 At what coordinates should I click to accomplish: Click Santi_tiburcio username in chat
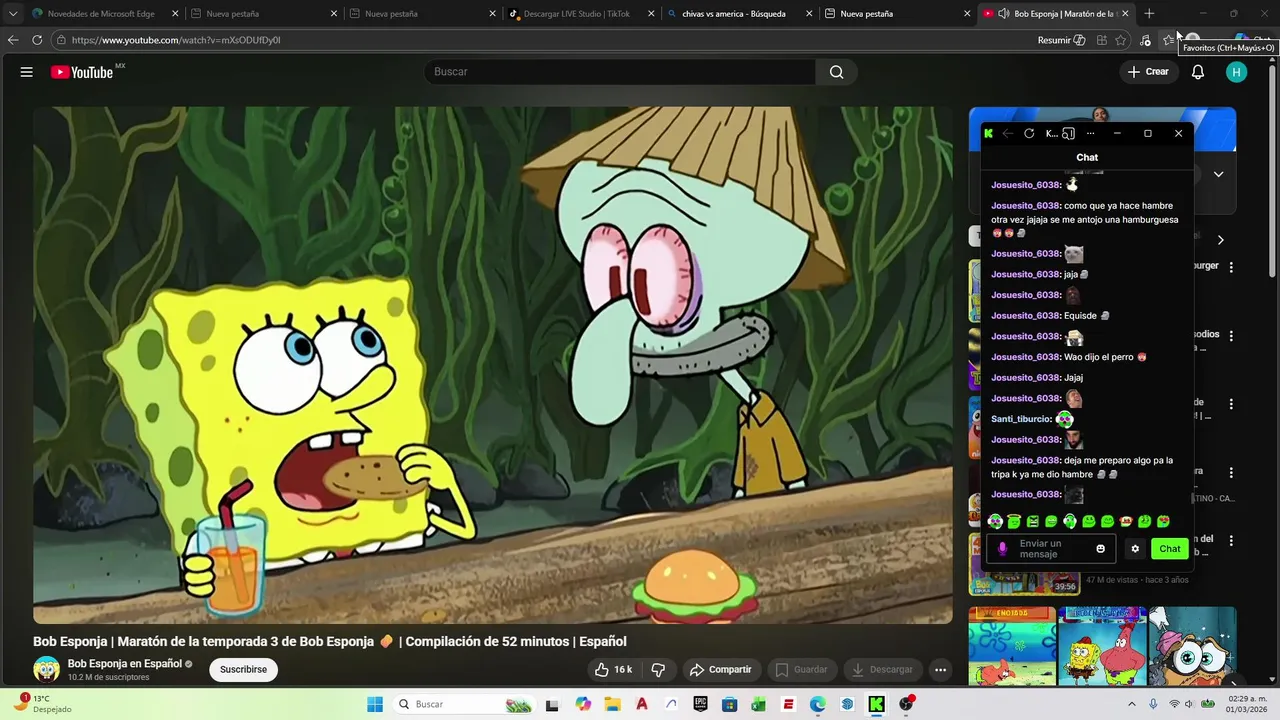1021,419
